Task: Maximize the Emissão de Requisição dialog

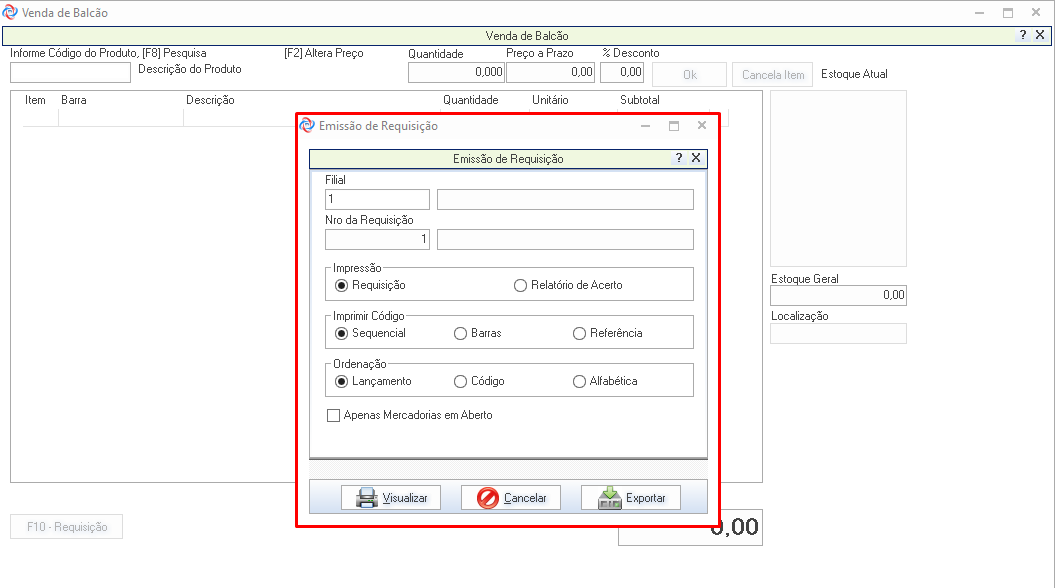Action: point(674,126)
